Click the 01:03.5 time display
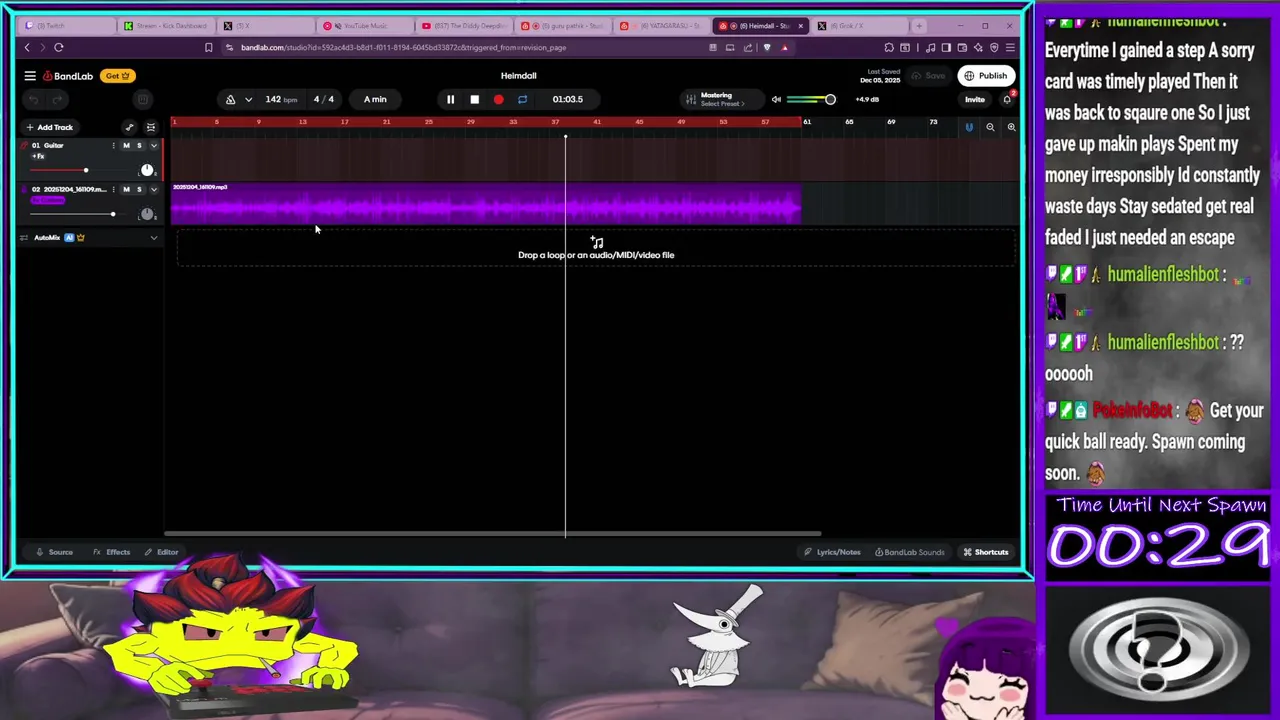1280x720 pixels. [567, 99]
